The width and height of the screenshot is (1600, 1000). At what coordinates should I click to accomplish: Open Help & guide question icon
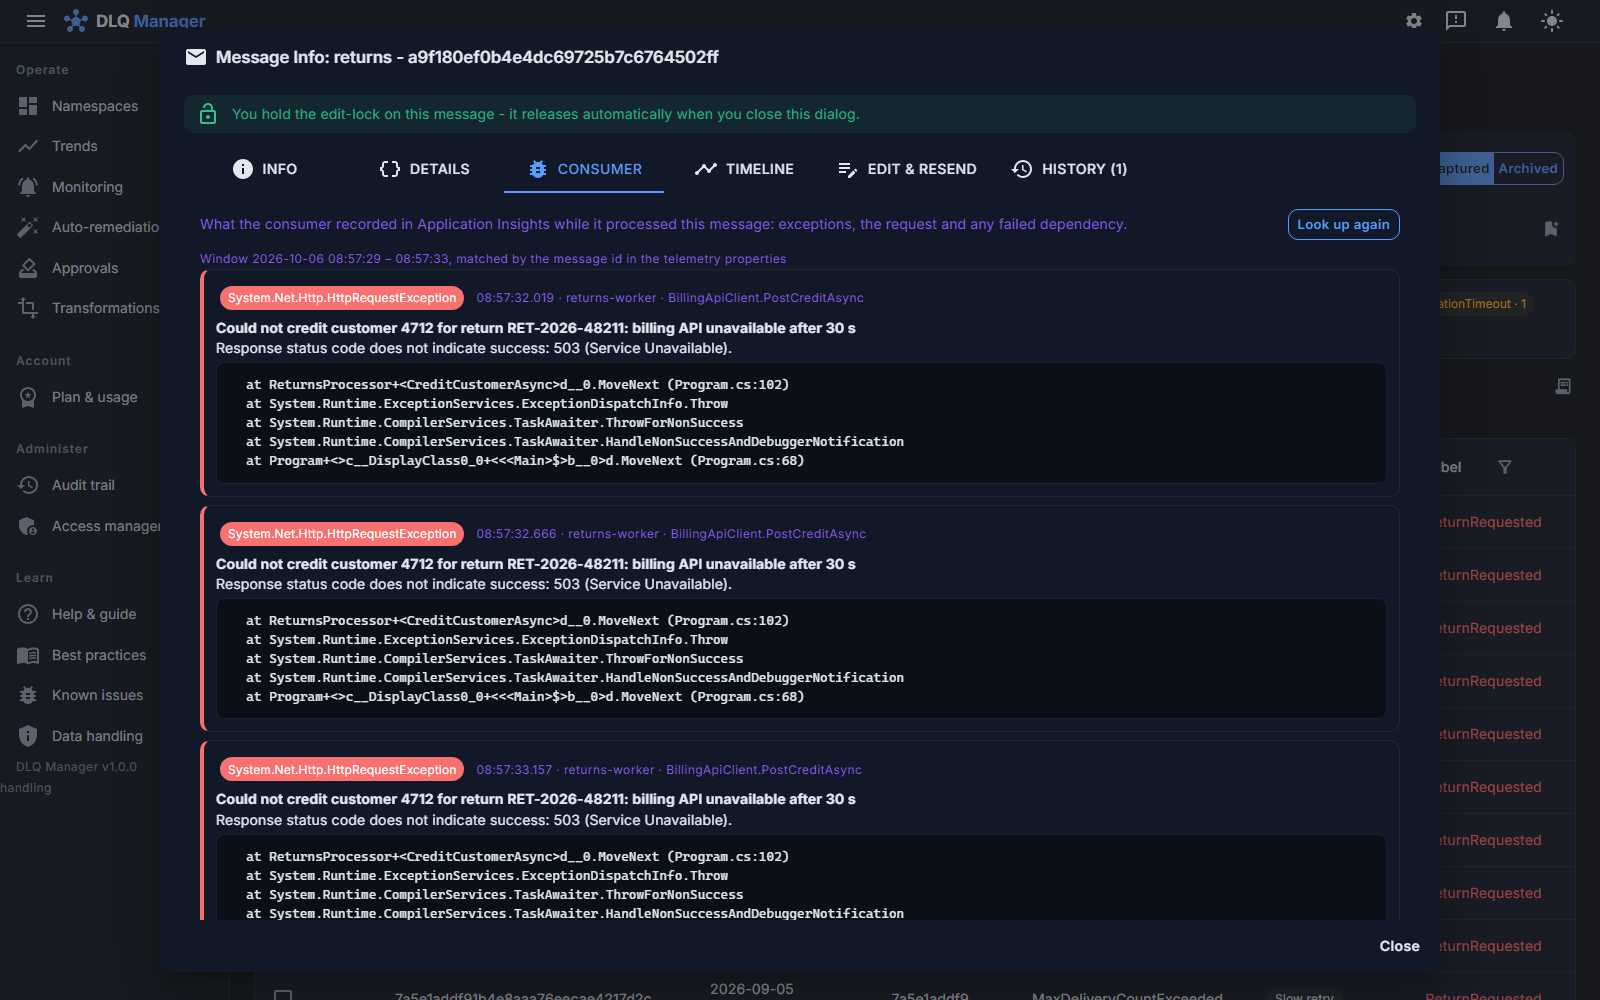(28, 614)
